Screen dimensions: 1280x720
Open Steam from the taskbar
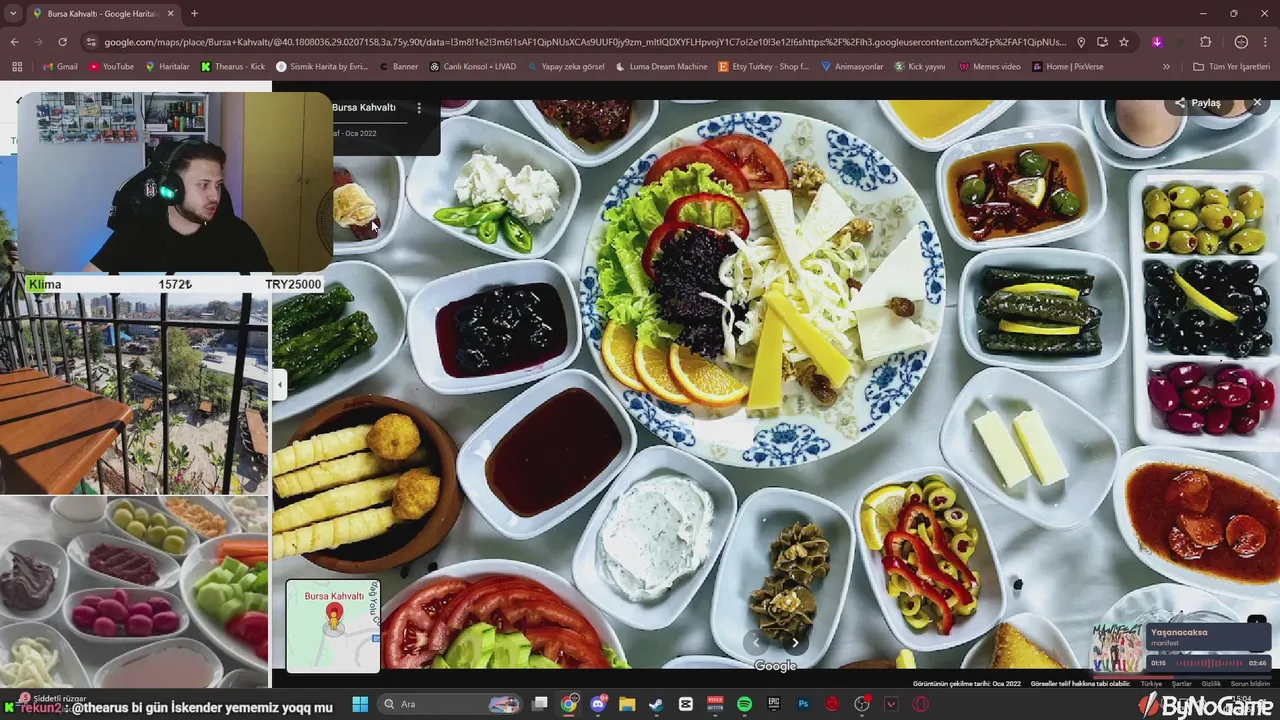(656, 704)
